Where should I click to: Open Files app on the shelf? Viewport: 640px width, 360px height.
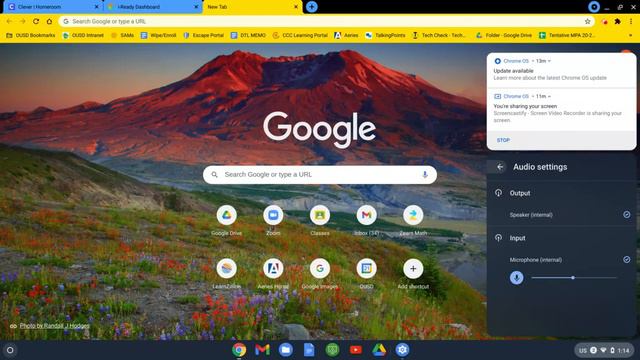(286, 350)
